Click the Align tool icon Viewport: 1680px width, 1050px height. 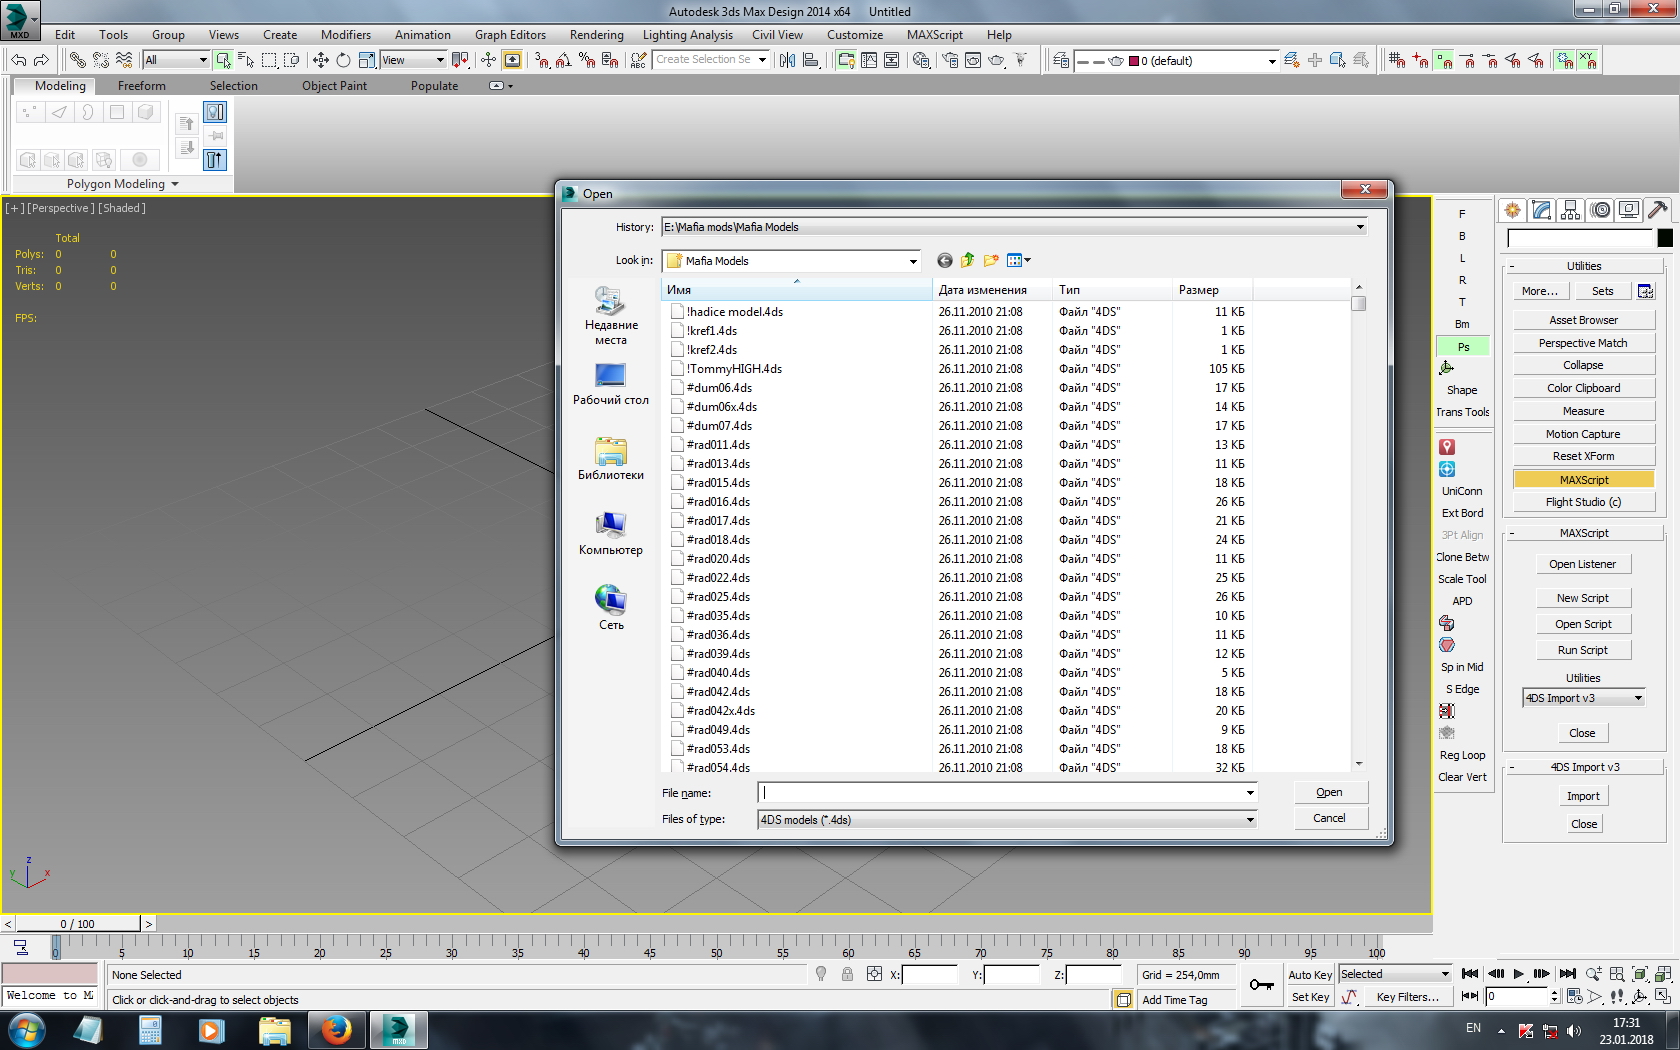tap(811, 60)
